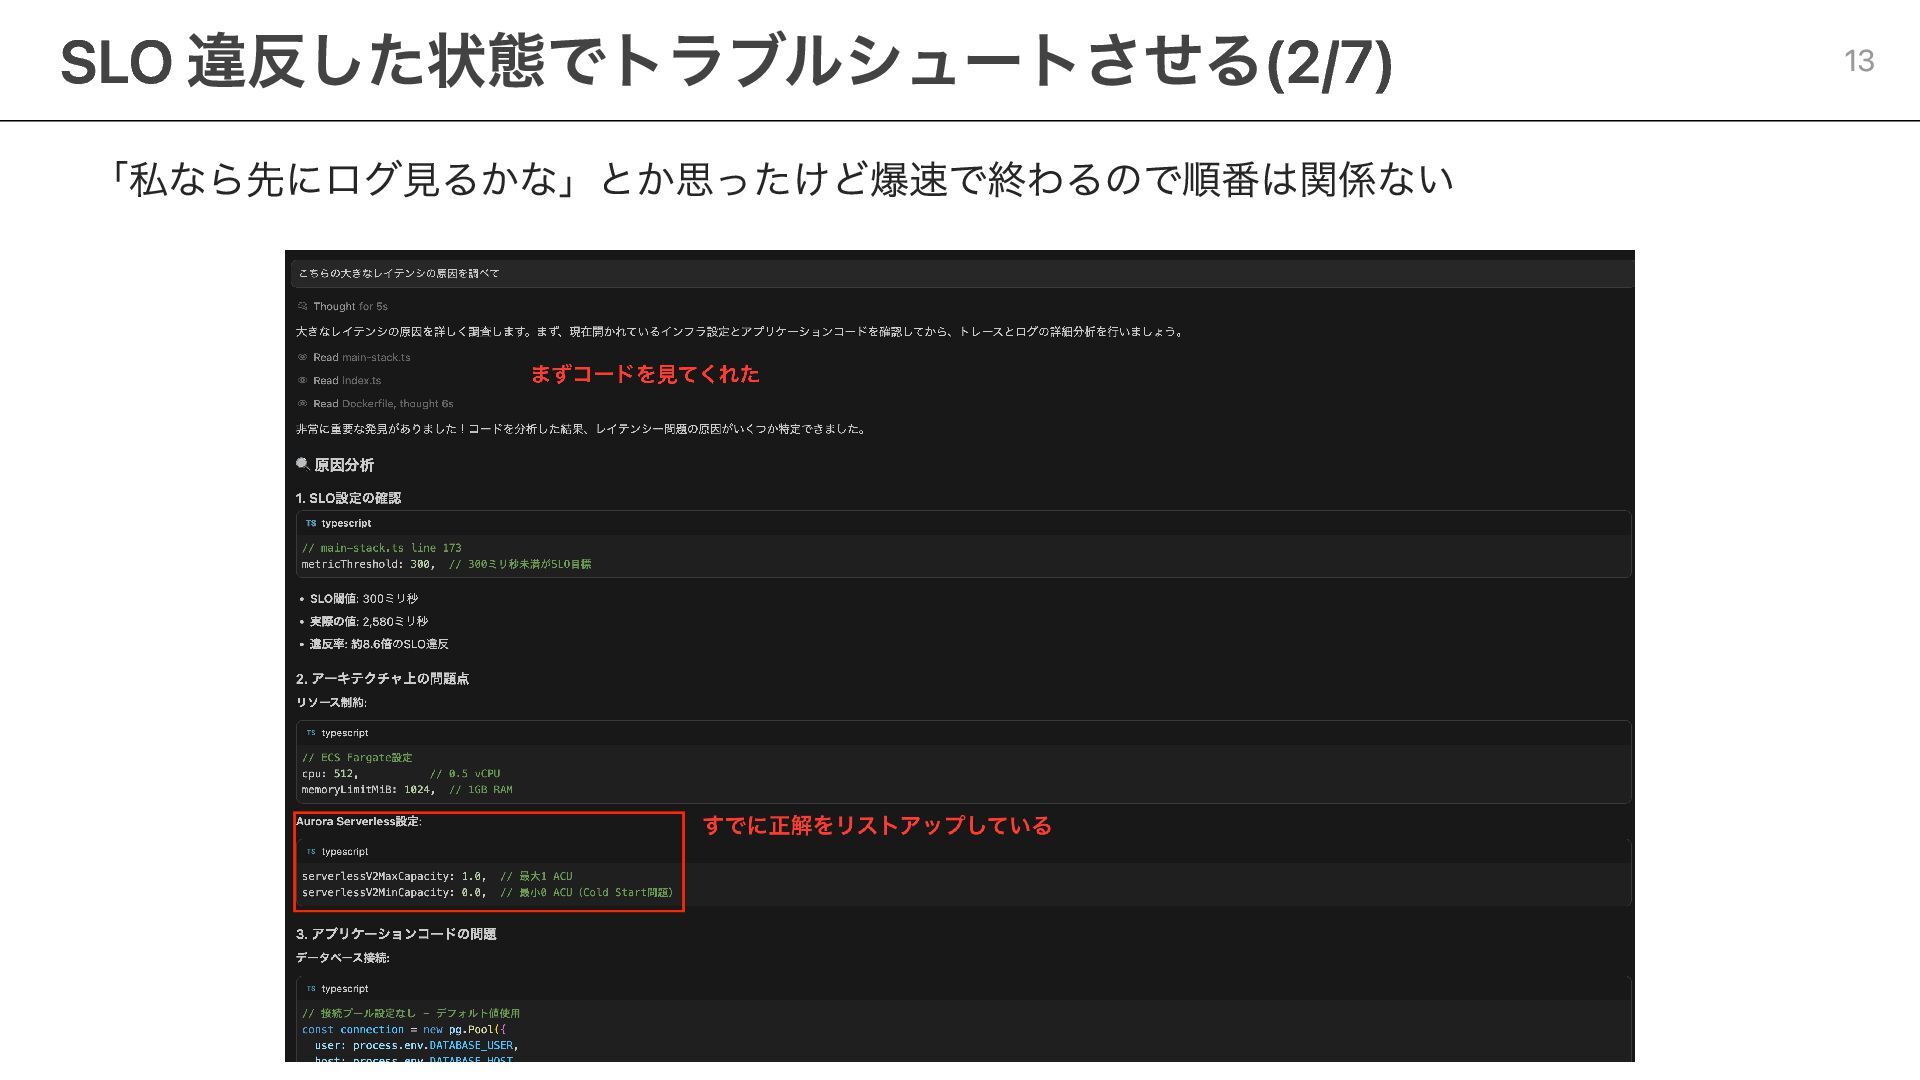Click bullet 'SLO閾値: 300ミリ秒'
Image resolution: width=1920 pixels, height=1080 pixels.
(364, 599)
